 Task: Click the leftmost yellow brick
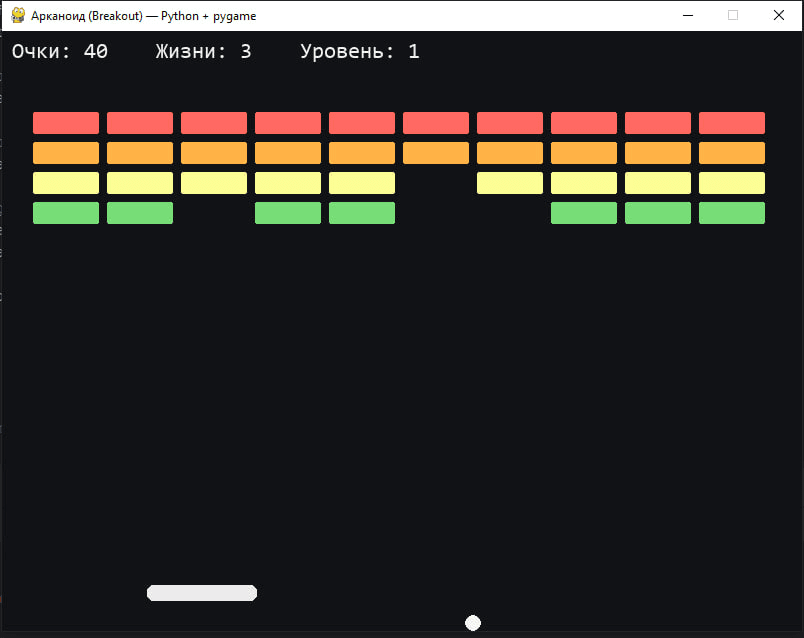(66, 183)
